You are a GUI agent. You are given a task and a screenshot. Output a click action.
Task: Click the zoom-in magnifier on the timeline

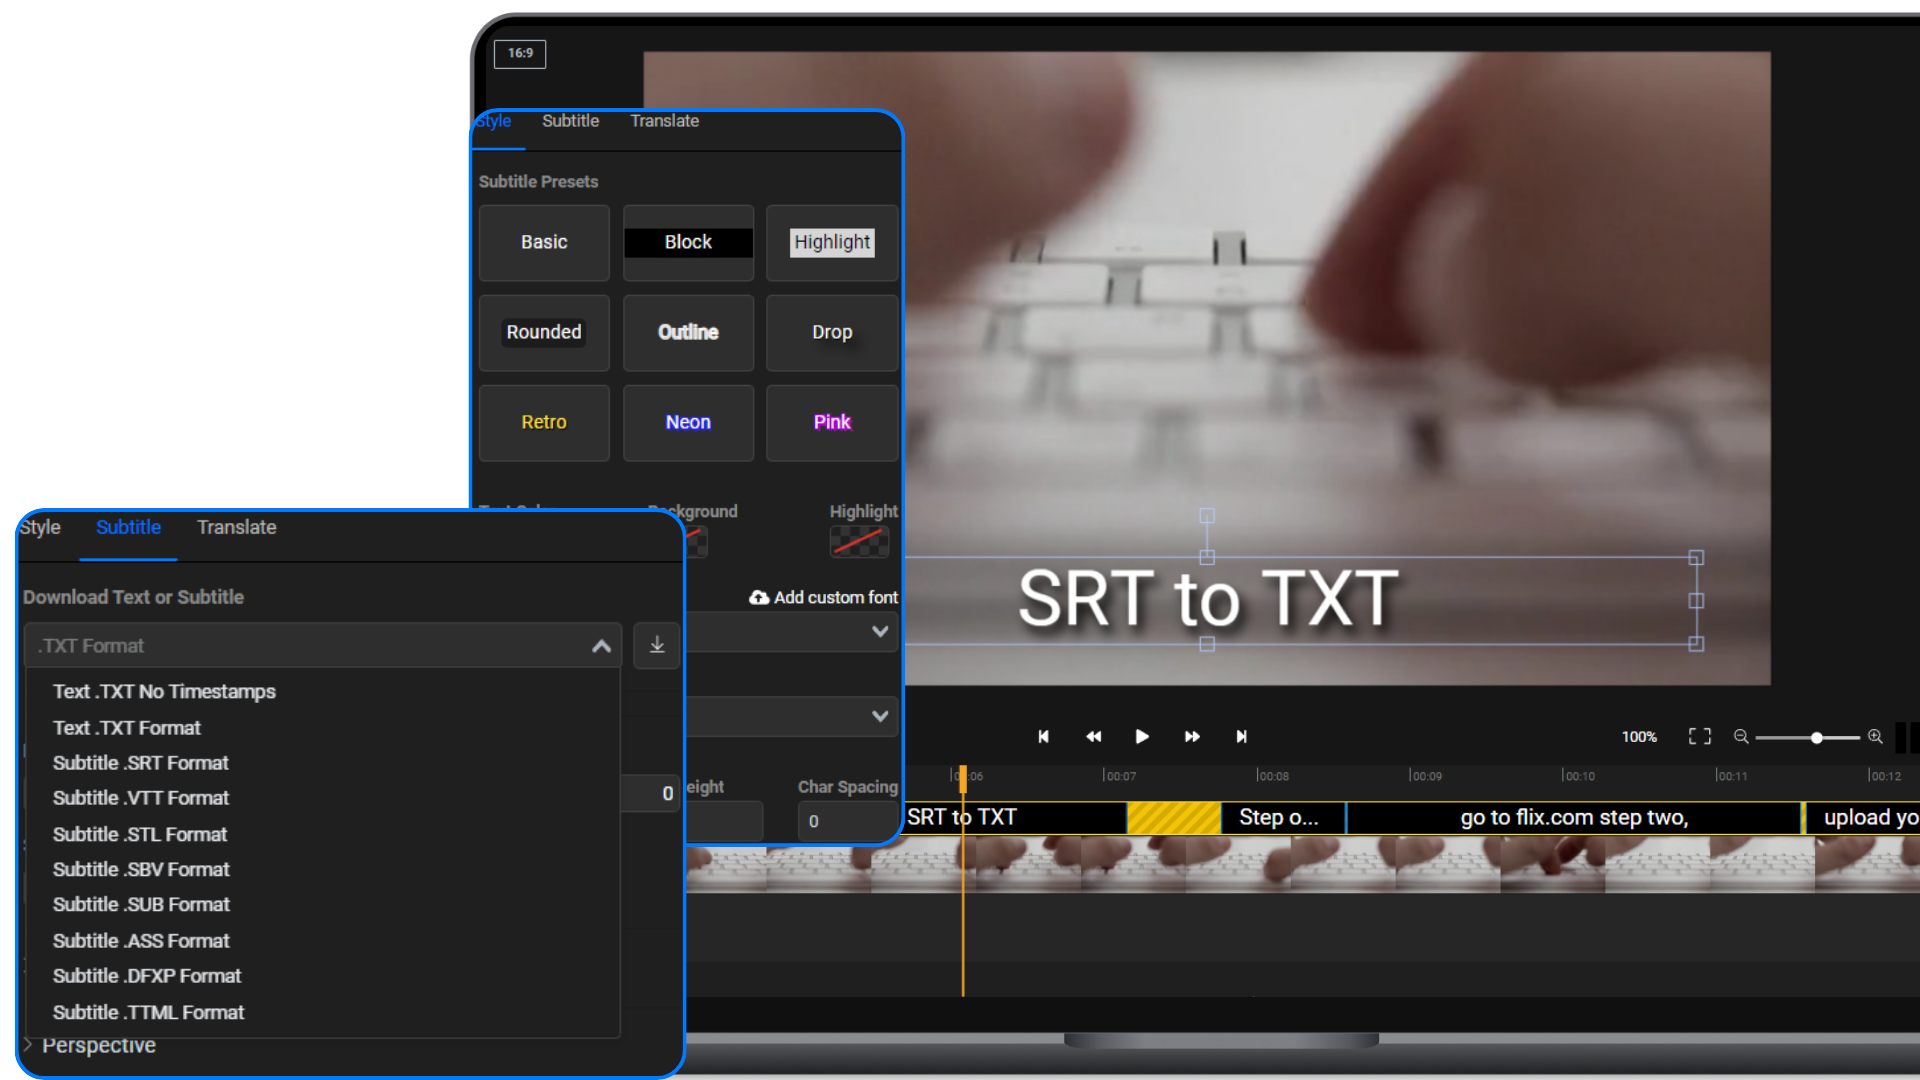(x=1876, y=736)
